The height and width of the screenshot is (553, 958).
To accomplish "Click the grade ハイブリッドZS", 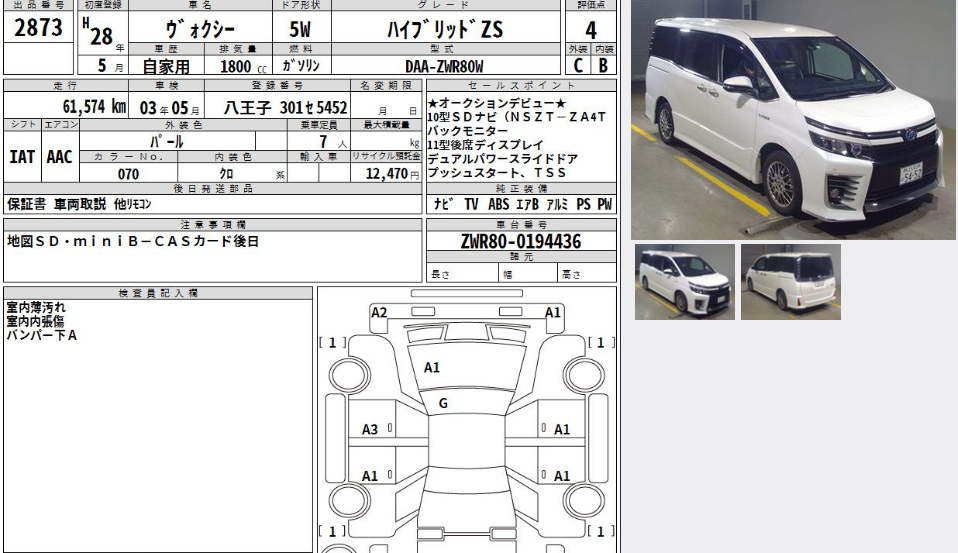I will (445, 29).
